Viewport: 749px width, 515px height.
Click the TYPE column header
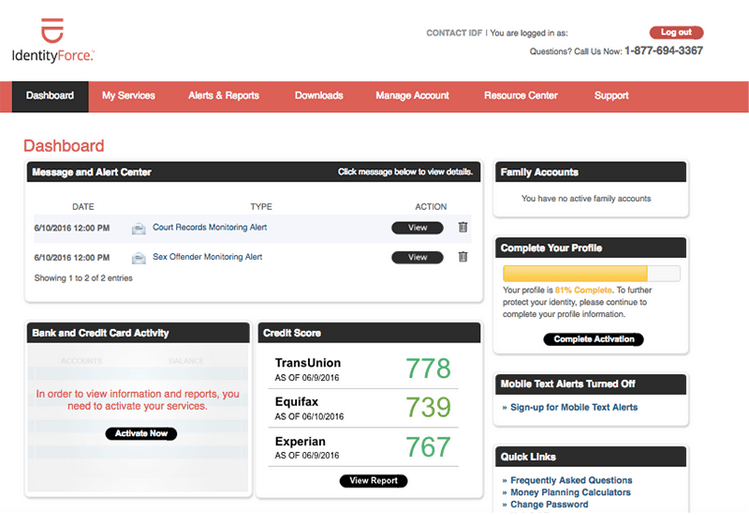coord(261,207)
